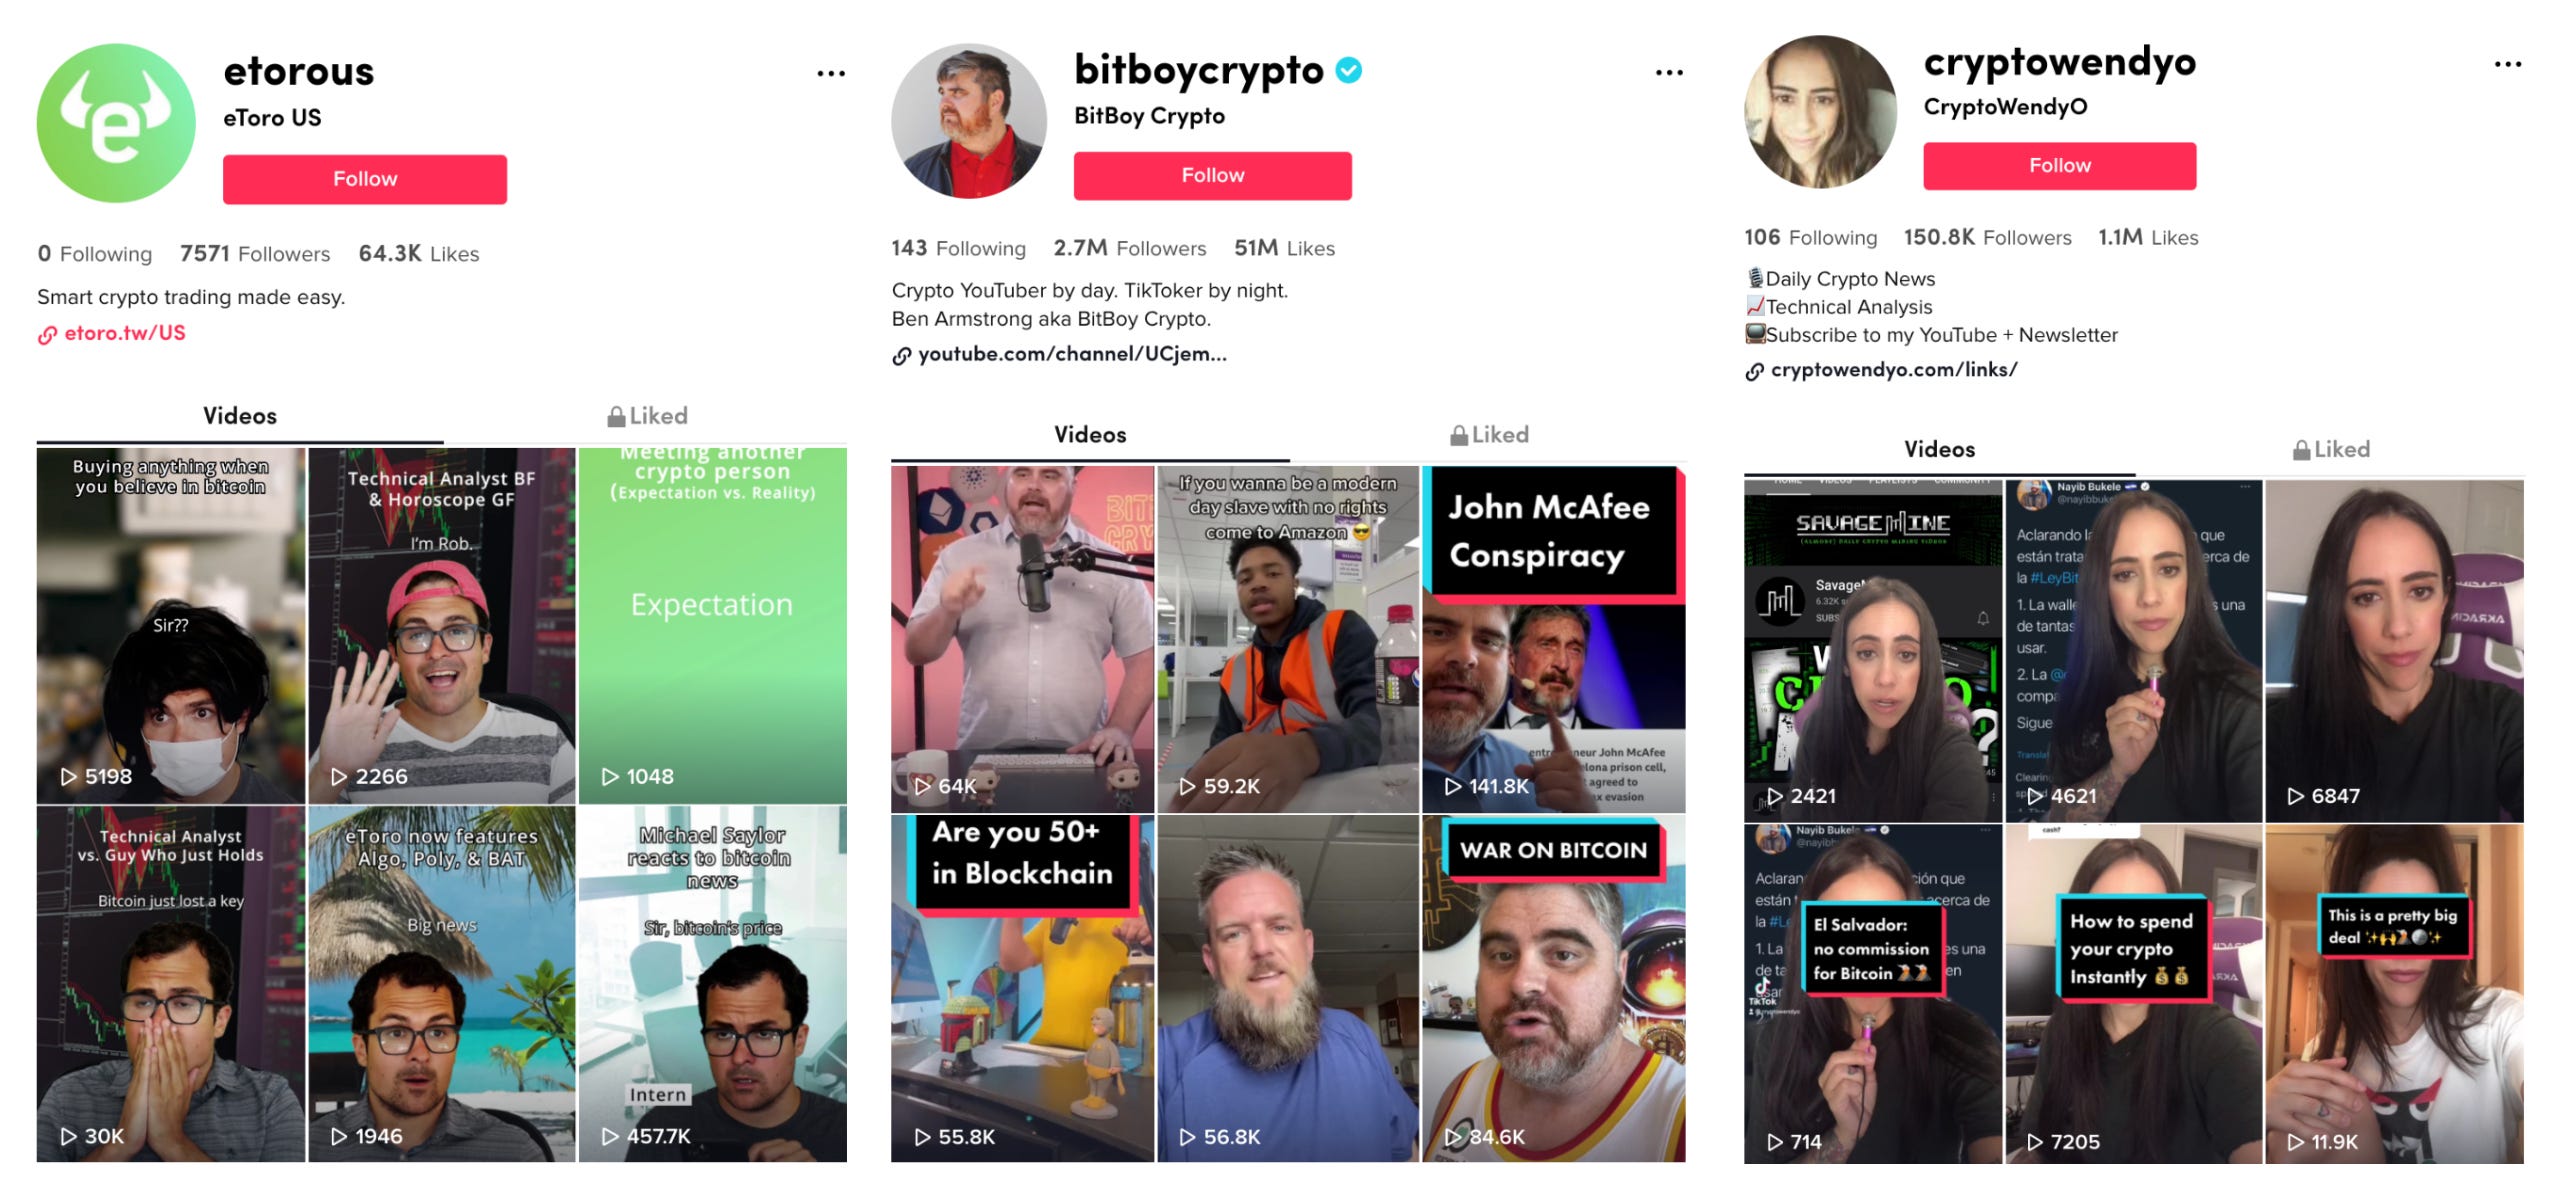Follow the bitboycrypto account
The image size is (2575, 1199).
pyautogui.click(x=1213, y=176)
